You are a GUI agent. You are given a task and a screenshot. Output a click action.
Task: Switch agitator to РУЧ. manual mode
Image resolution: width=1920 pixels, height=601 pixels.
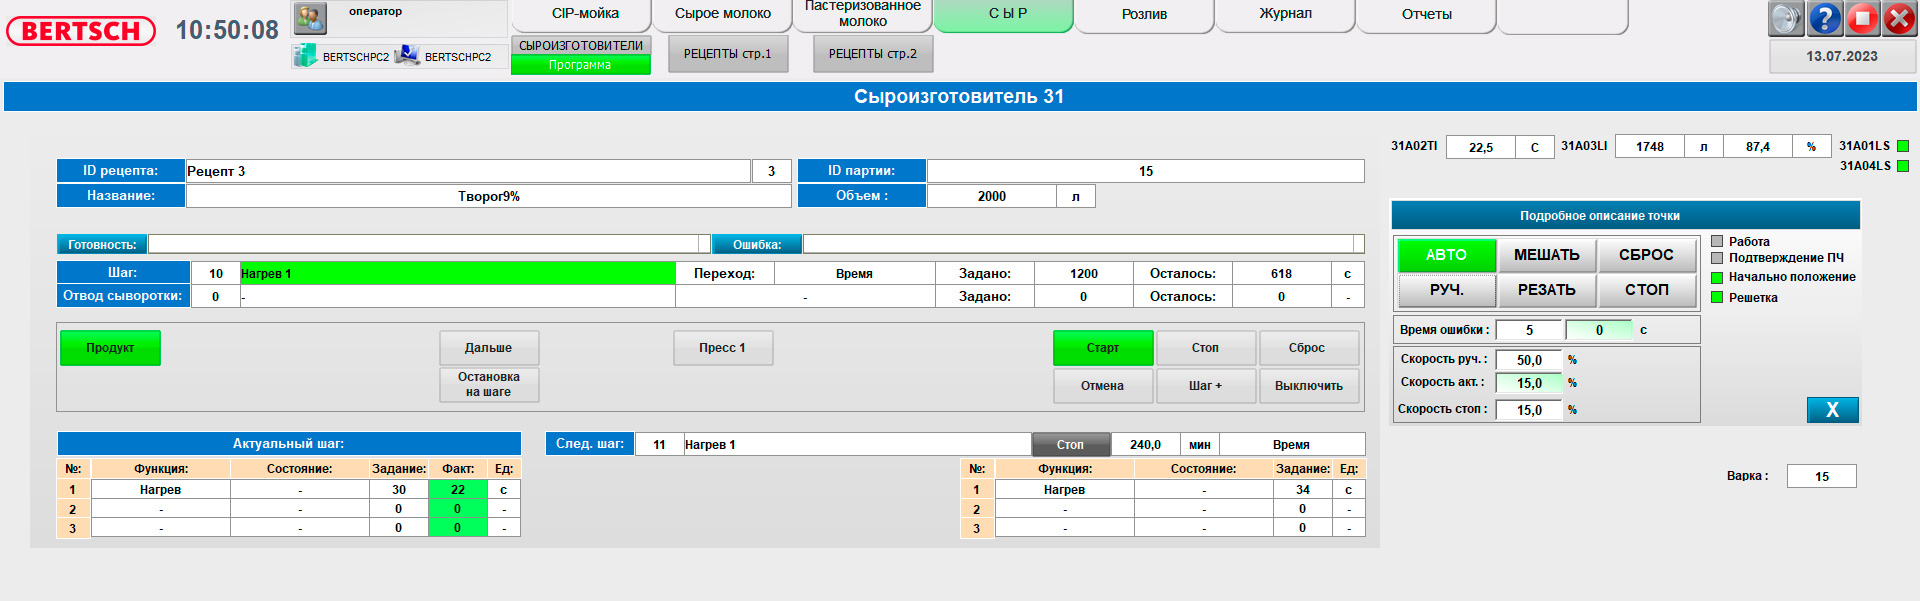click(1446, 290)
